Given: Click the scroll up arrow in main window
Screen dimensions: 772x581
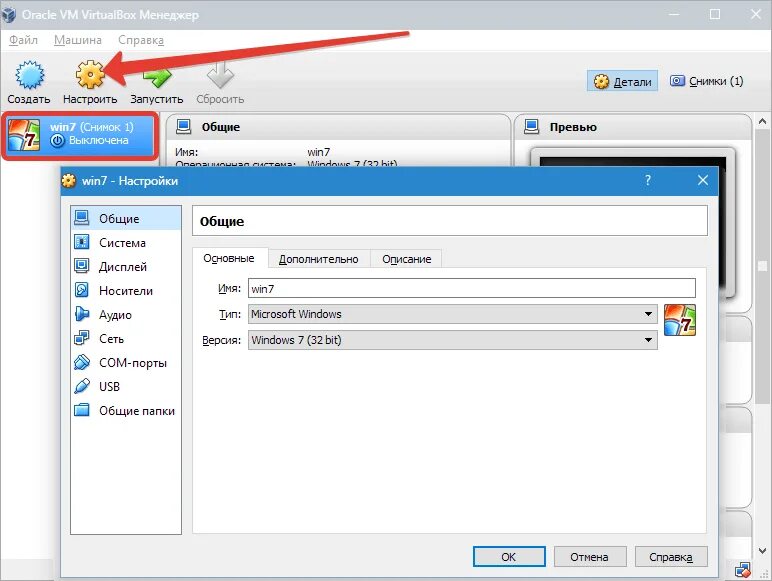Looking at the screenshot, I should point(762,121).
